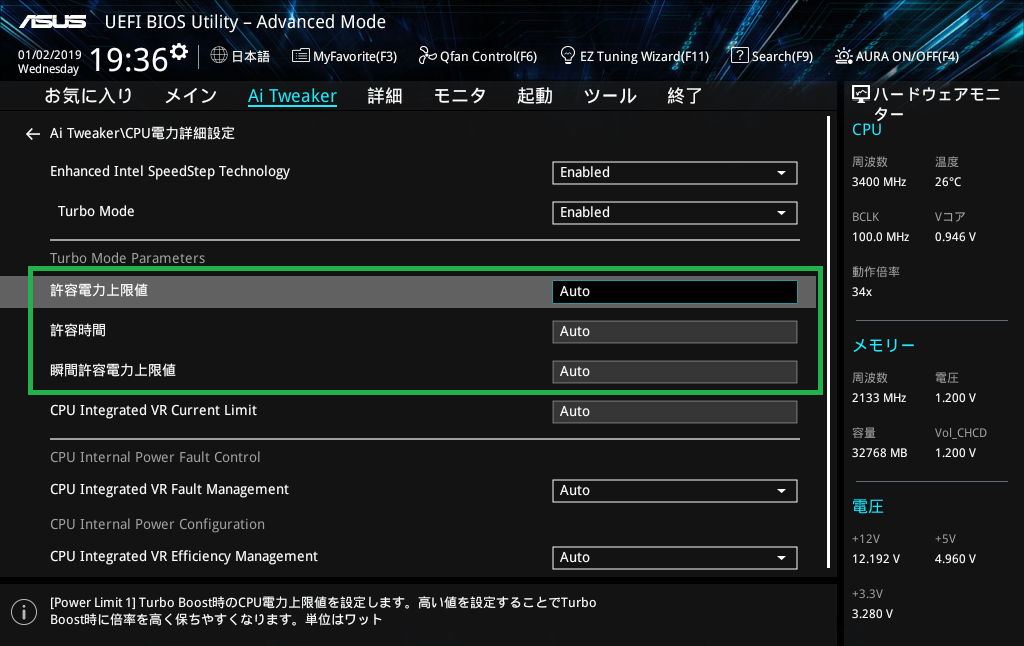The width and height of the screenshot is (1024, 646).
Task: Click the 12.192 V reading
Action: point(876,559)
